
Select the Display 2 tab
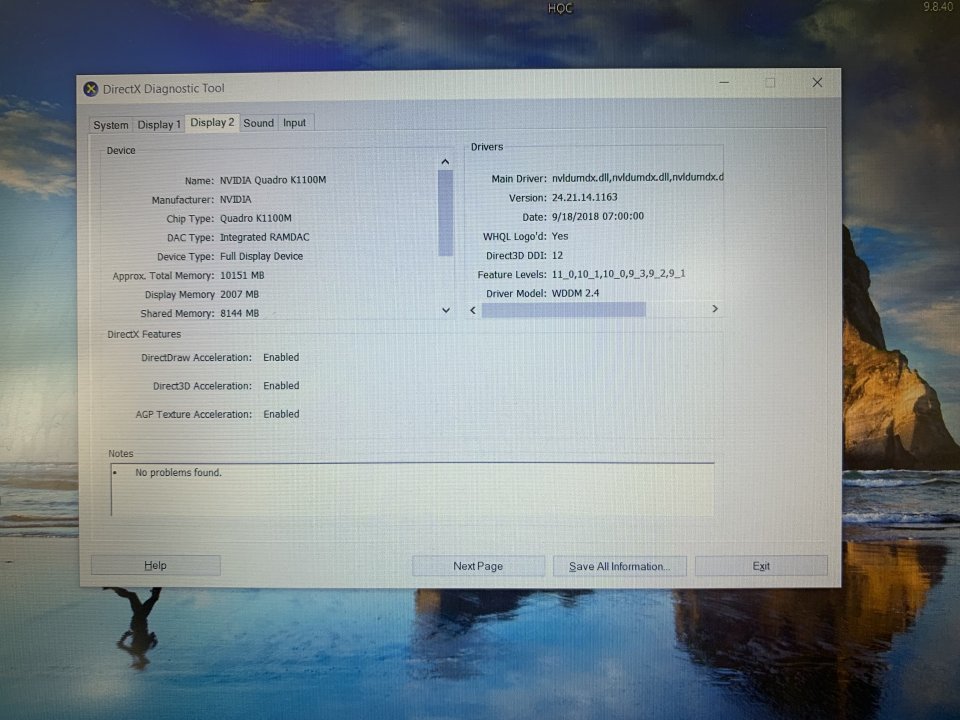(212, 122)
